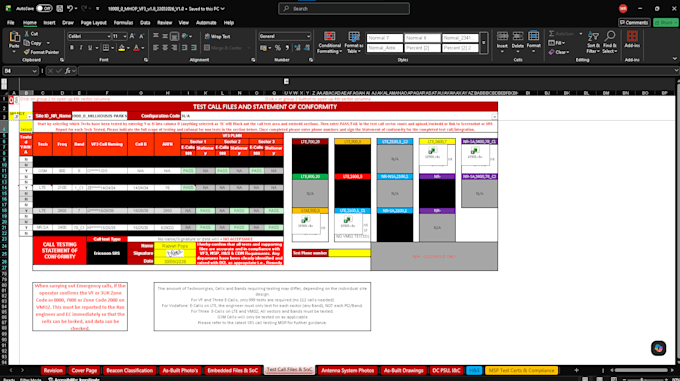Apply the Comma Style format
The width and height of the screenshot is (680, 381).
[x=287, y=48]
